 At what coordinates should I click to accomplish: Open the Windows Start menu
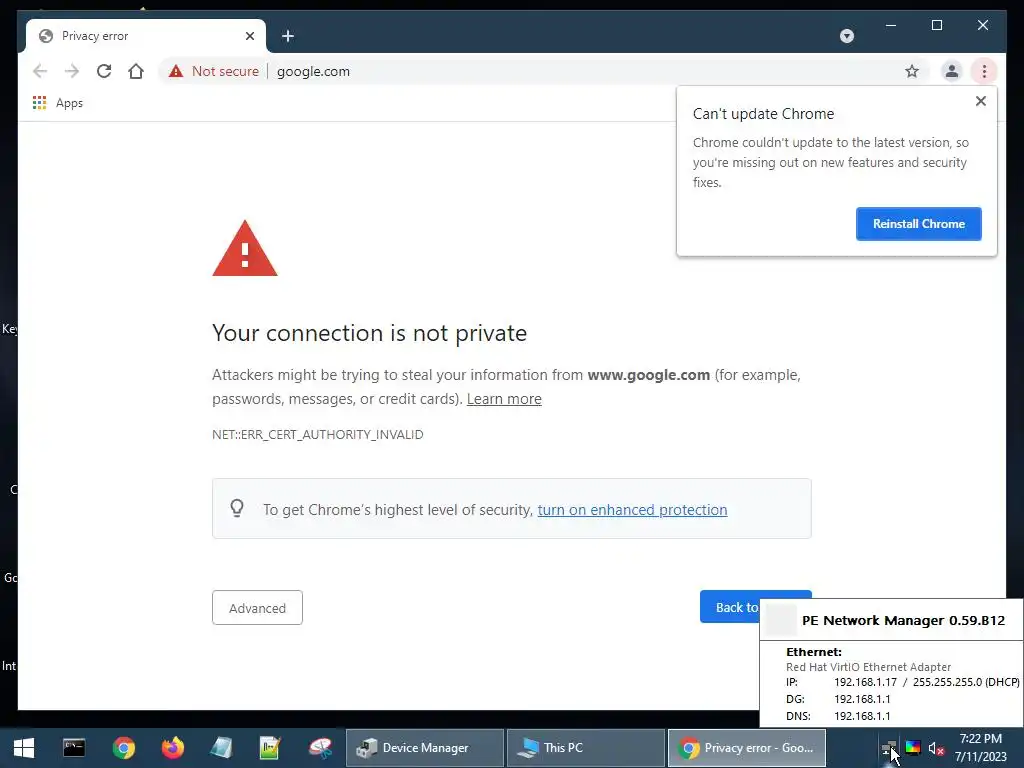24,748
